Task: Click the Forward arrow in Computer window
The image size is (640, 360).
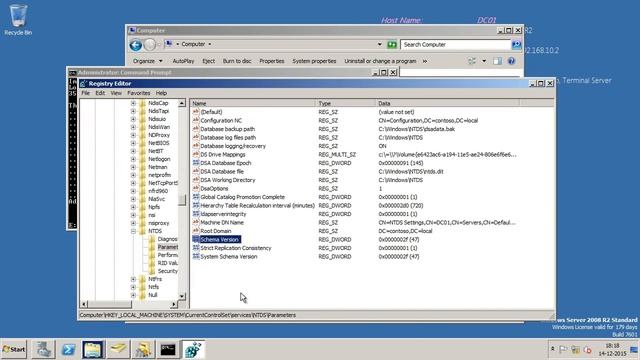Action: 150,44
